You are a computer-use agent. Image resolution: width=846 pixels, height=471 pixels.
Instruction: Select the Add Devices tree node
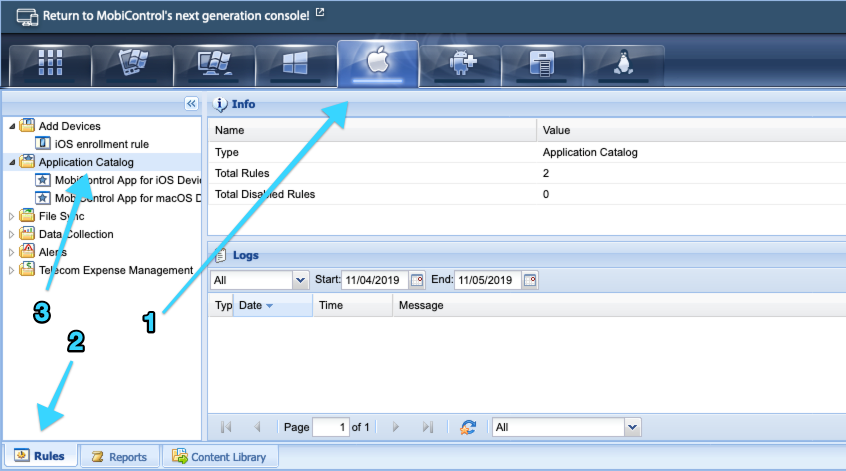(x=70, y=126)
